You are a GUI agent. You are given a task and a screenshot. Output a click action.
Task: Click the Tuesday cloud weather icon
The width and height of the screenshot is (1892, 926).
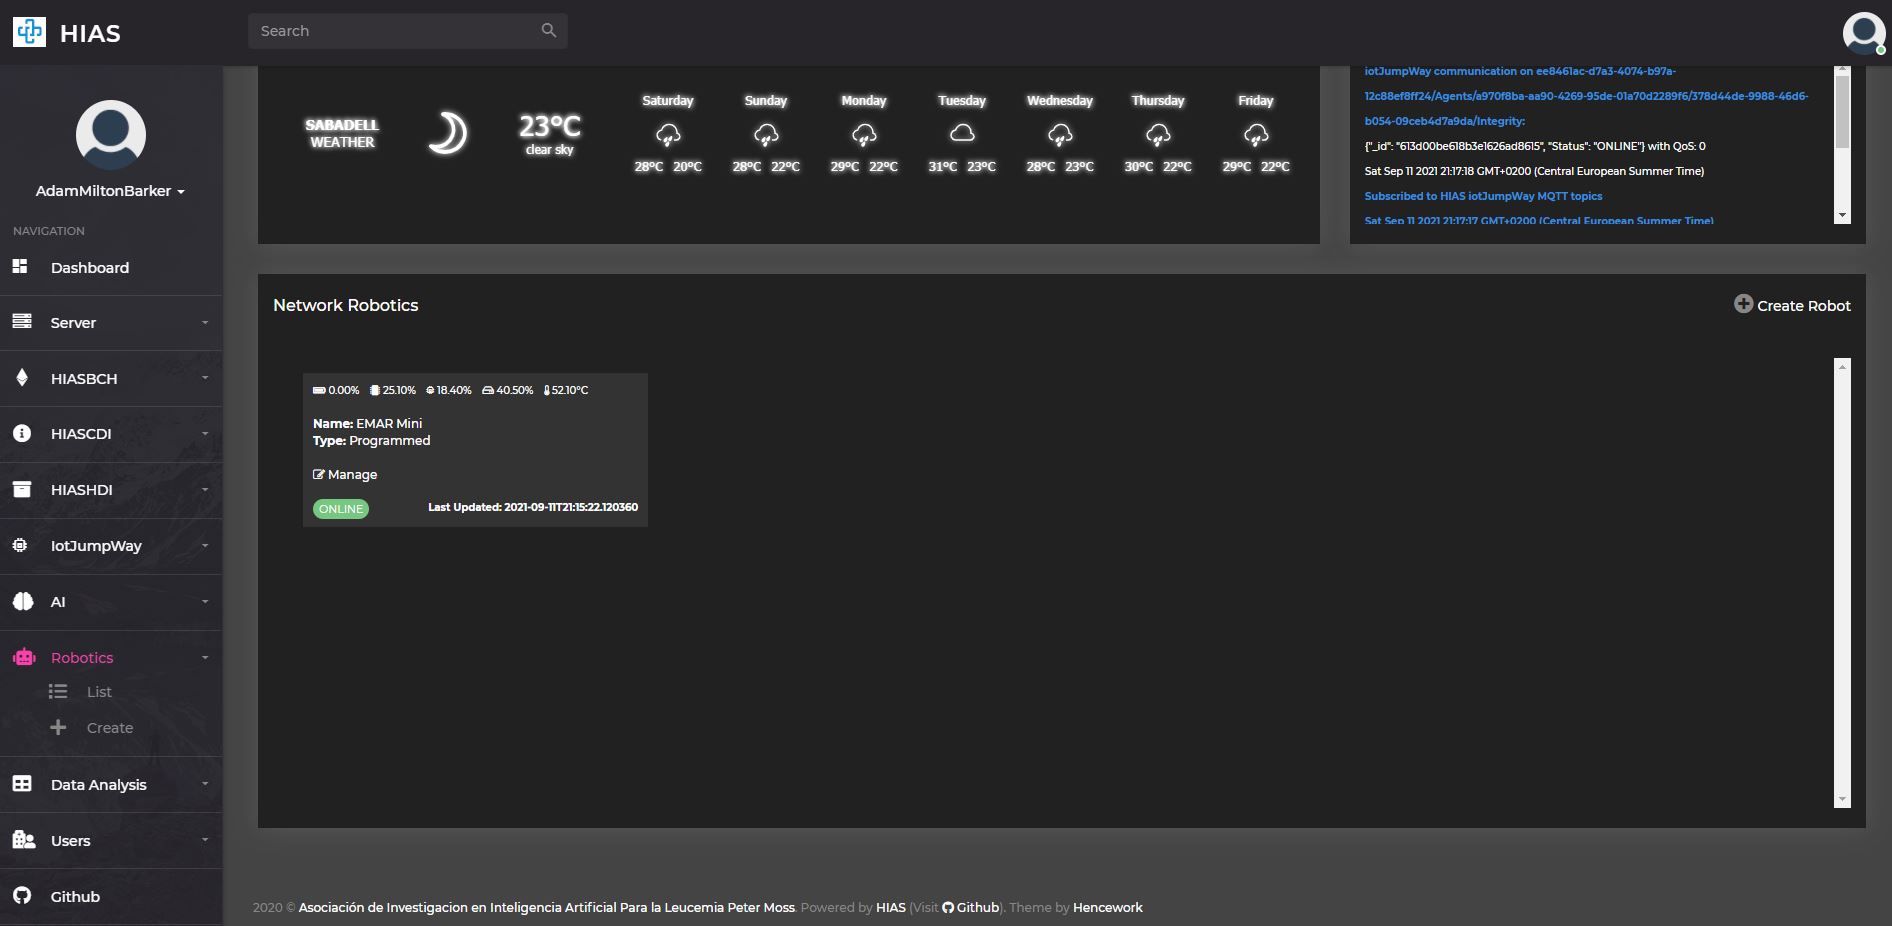962,133
